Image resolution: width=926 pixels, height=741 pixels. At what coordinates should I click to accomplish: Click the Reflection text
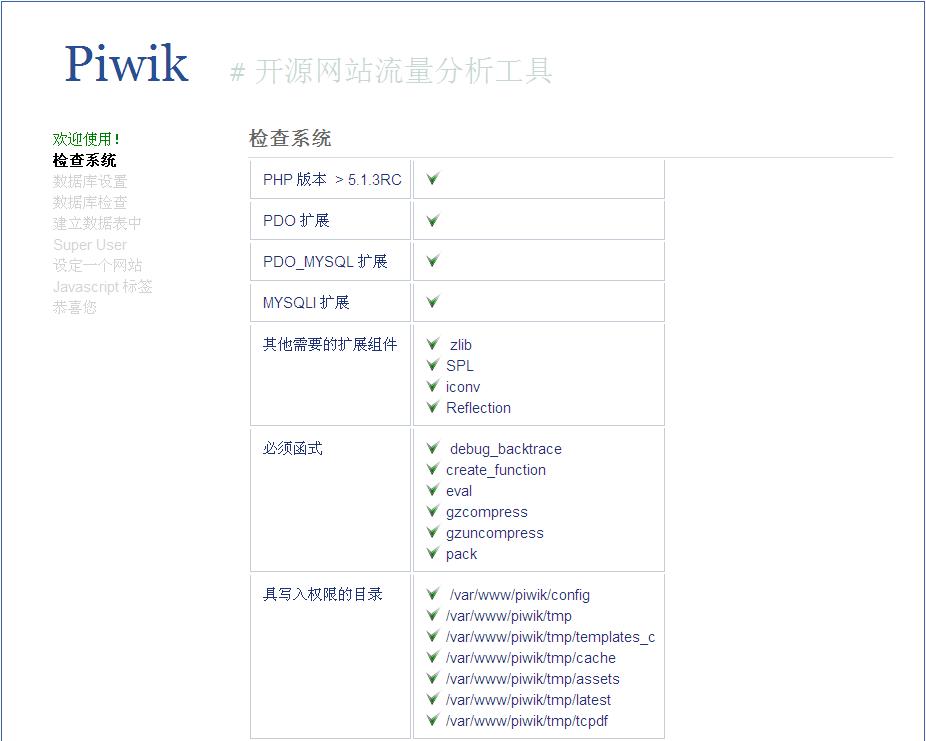(x=478, y=407)
